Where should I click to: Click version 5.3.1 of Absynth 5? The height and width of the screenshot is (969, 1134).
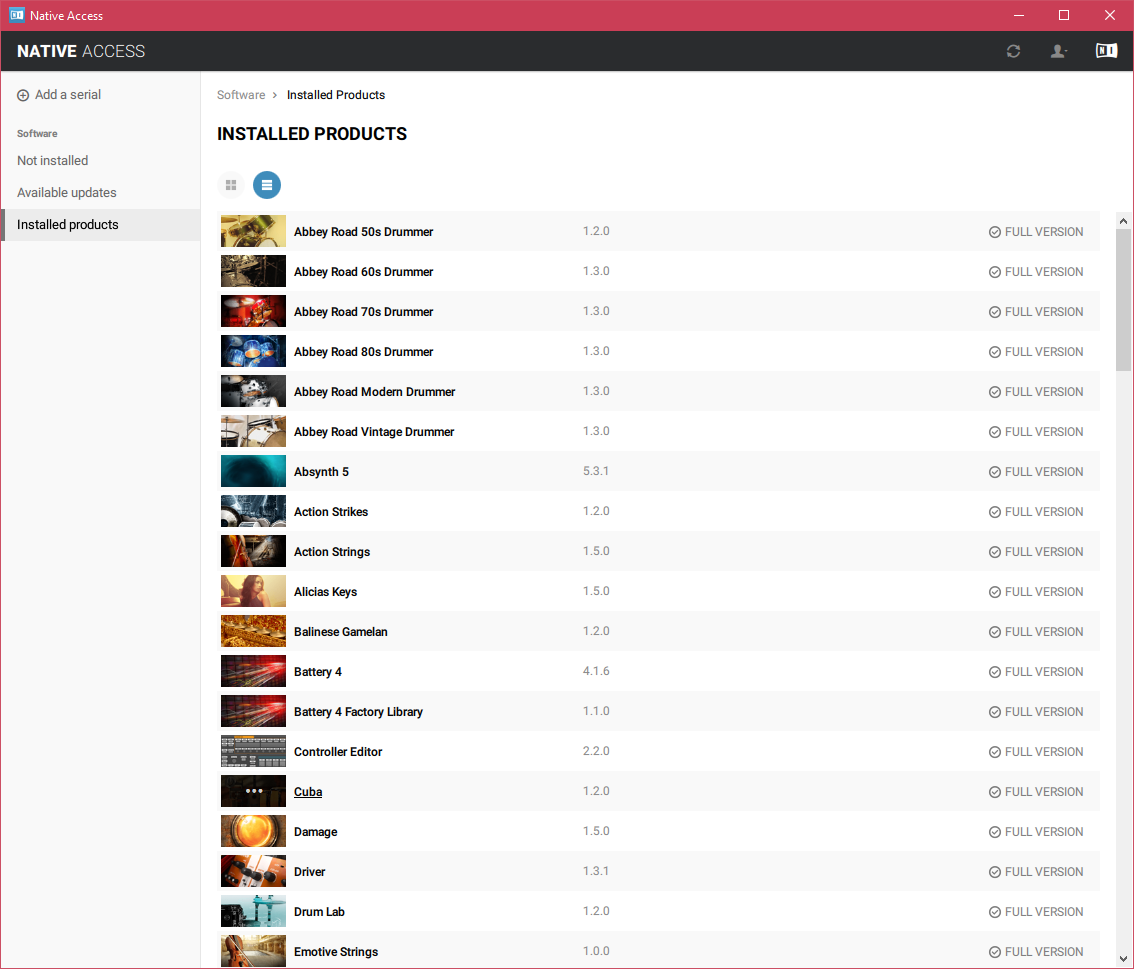point(596,471)
